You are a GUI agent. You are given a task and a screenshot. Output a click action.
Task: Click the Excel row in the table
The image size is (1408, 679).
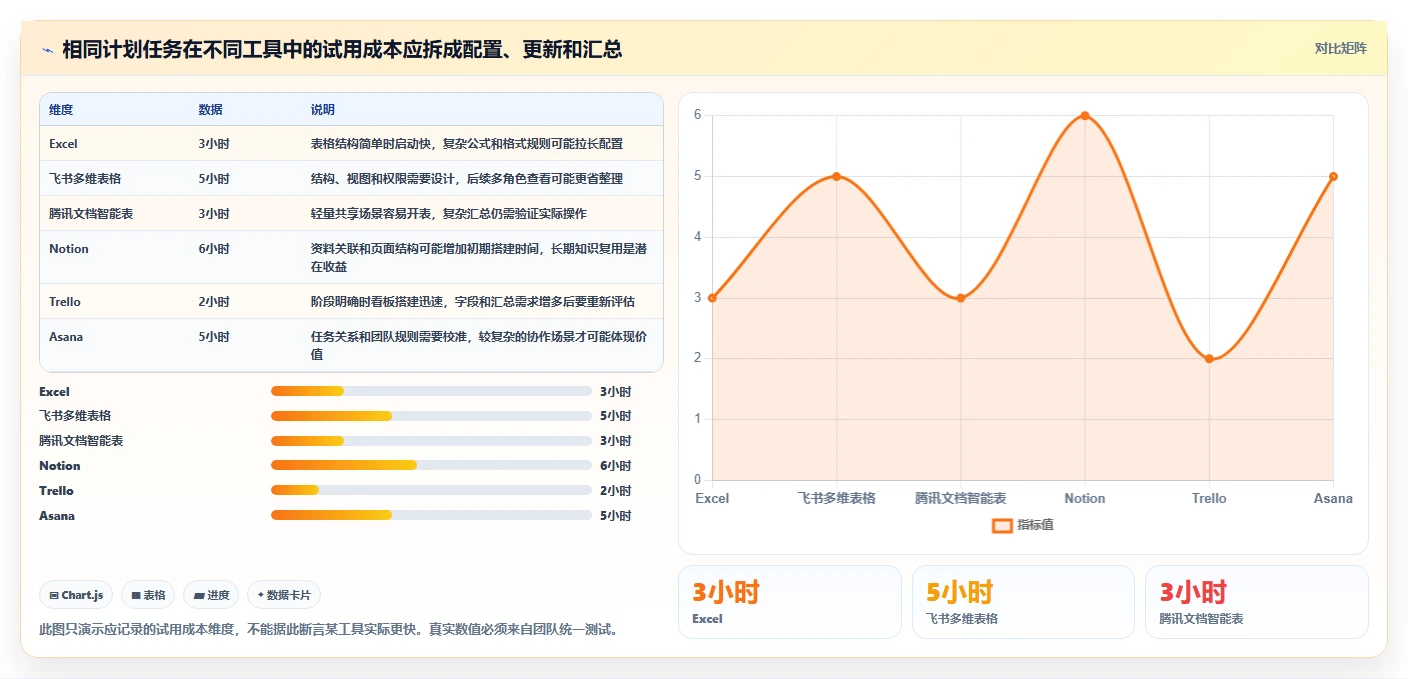click(x=351, y=144)
